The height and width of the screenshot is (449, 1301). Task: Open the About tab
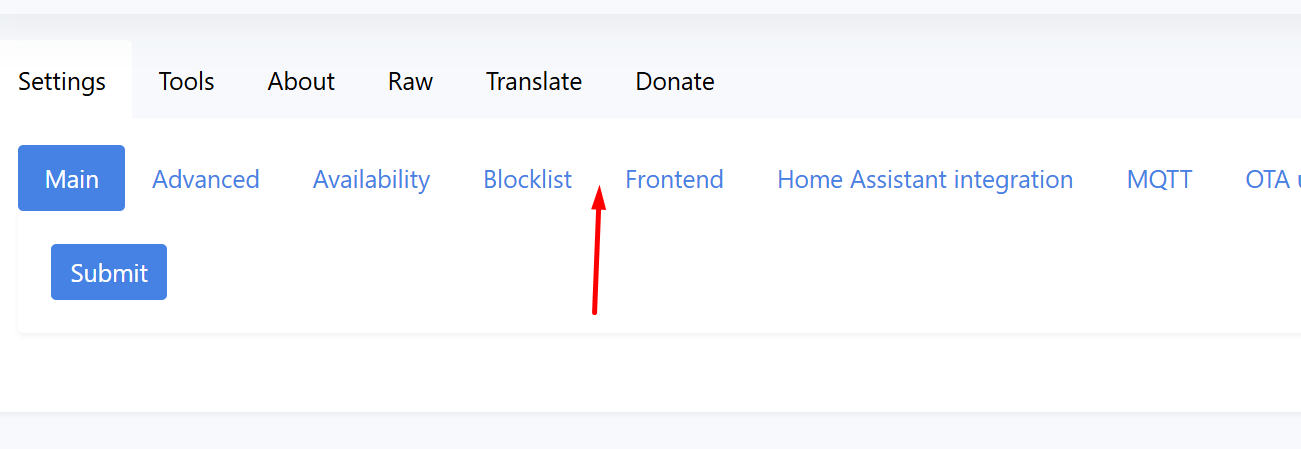301,81
